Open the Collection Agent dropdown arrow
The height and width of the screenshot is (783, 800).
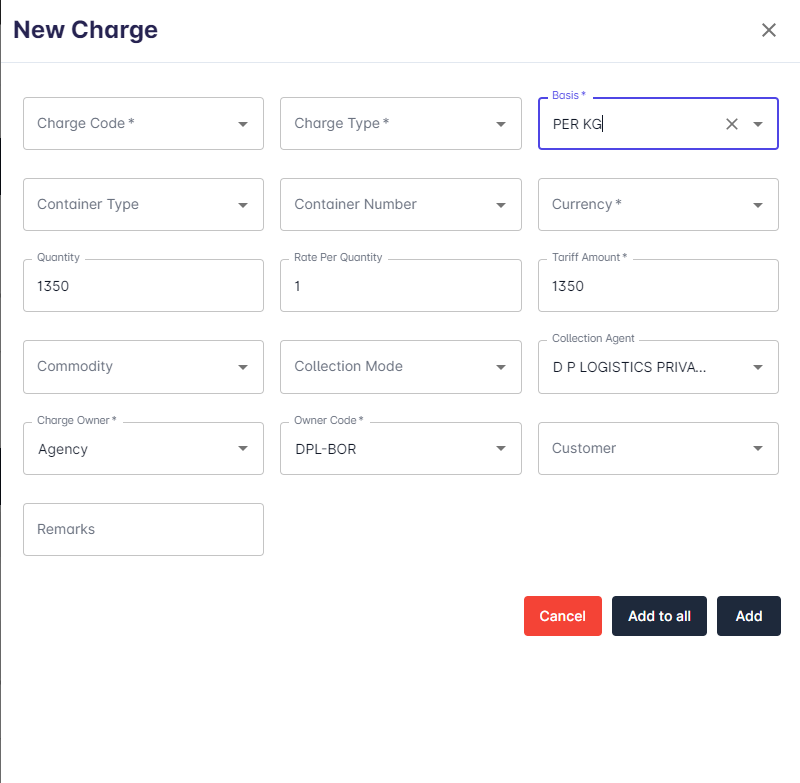tap(758, 367)
